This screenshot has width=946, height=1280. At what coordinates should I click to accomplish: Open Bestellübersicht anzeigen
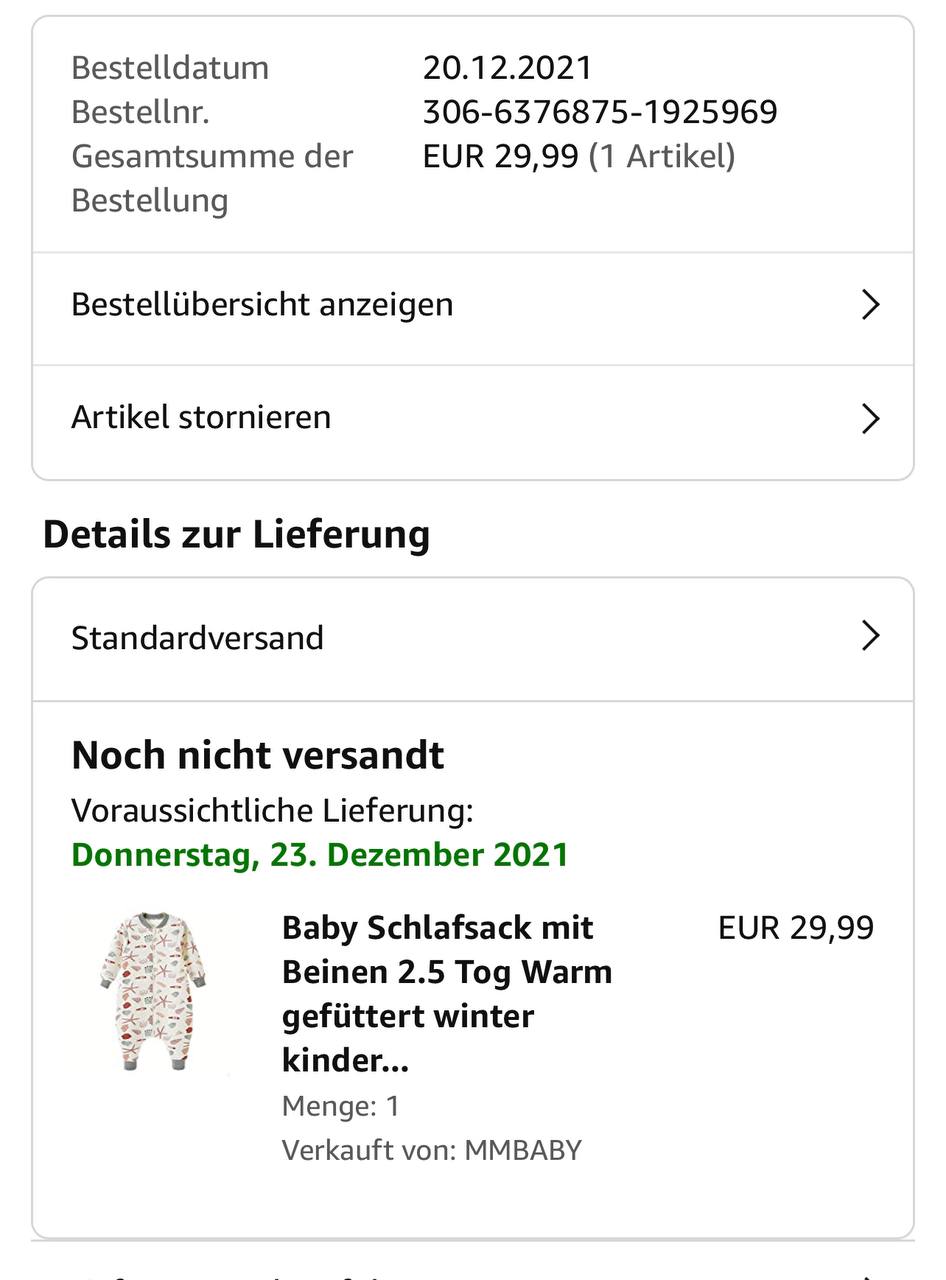tap(262, 304)
